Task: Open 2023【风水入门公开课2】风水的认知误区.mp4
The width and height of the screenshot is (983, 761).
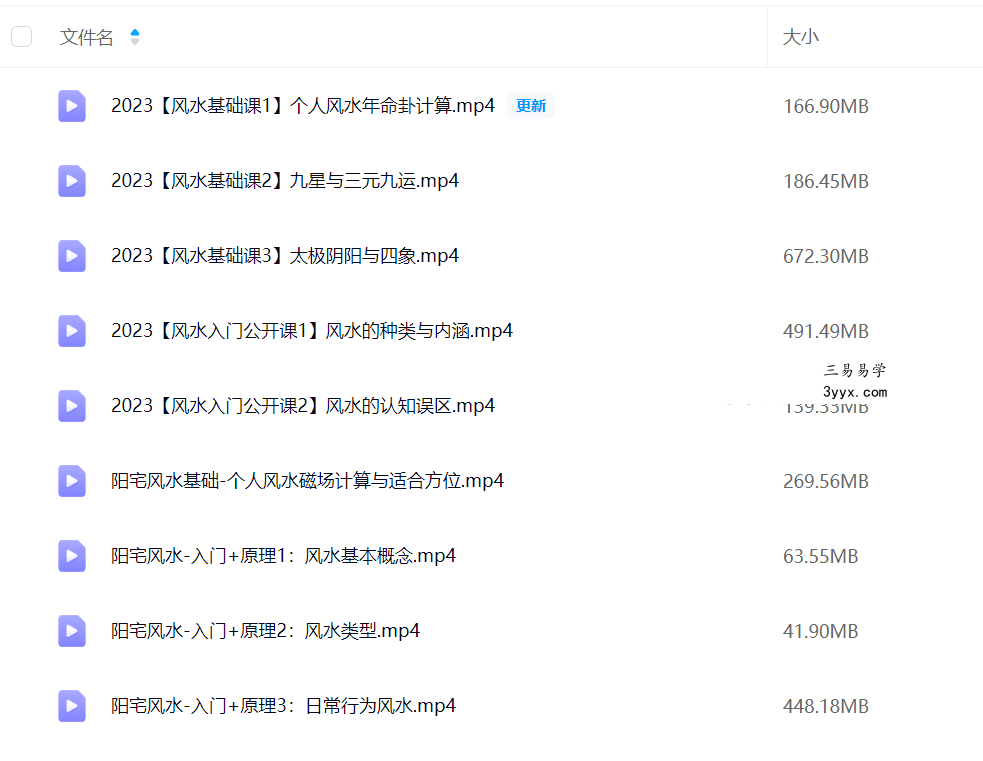Action: pos(303,406)
